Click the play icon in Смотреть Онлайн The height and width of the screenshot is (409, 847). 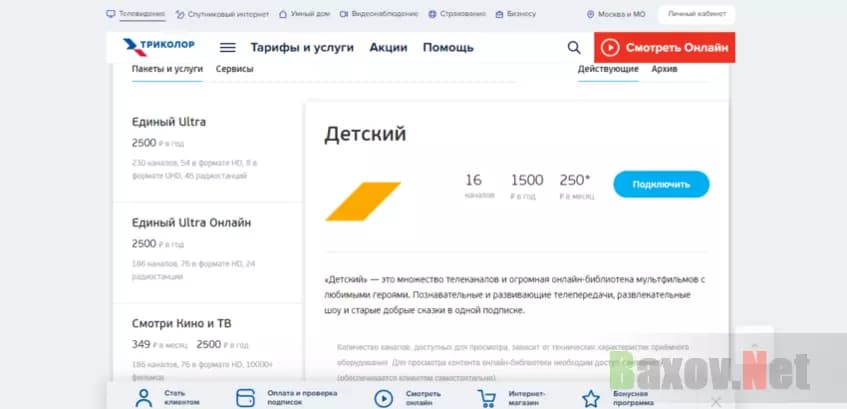610,48
